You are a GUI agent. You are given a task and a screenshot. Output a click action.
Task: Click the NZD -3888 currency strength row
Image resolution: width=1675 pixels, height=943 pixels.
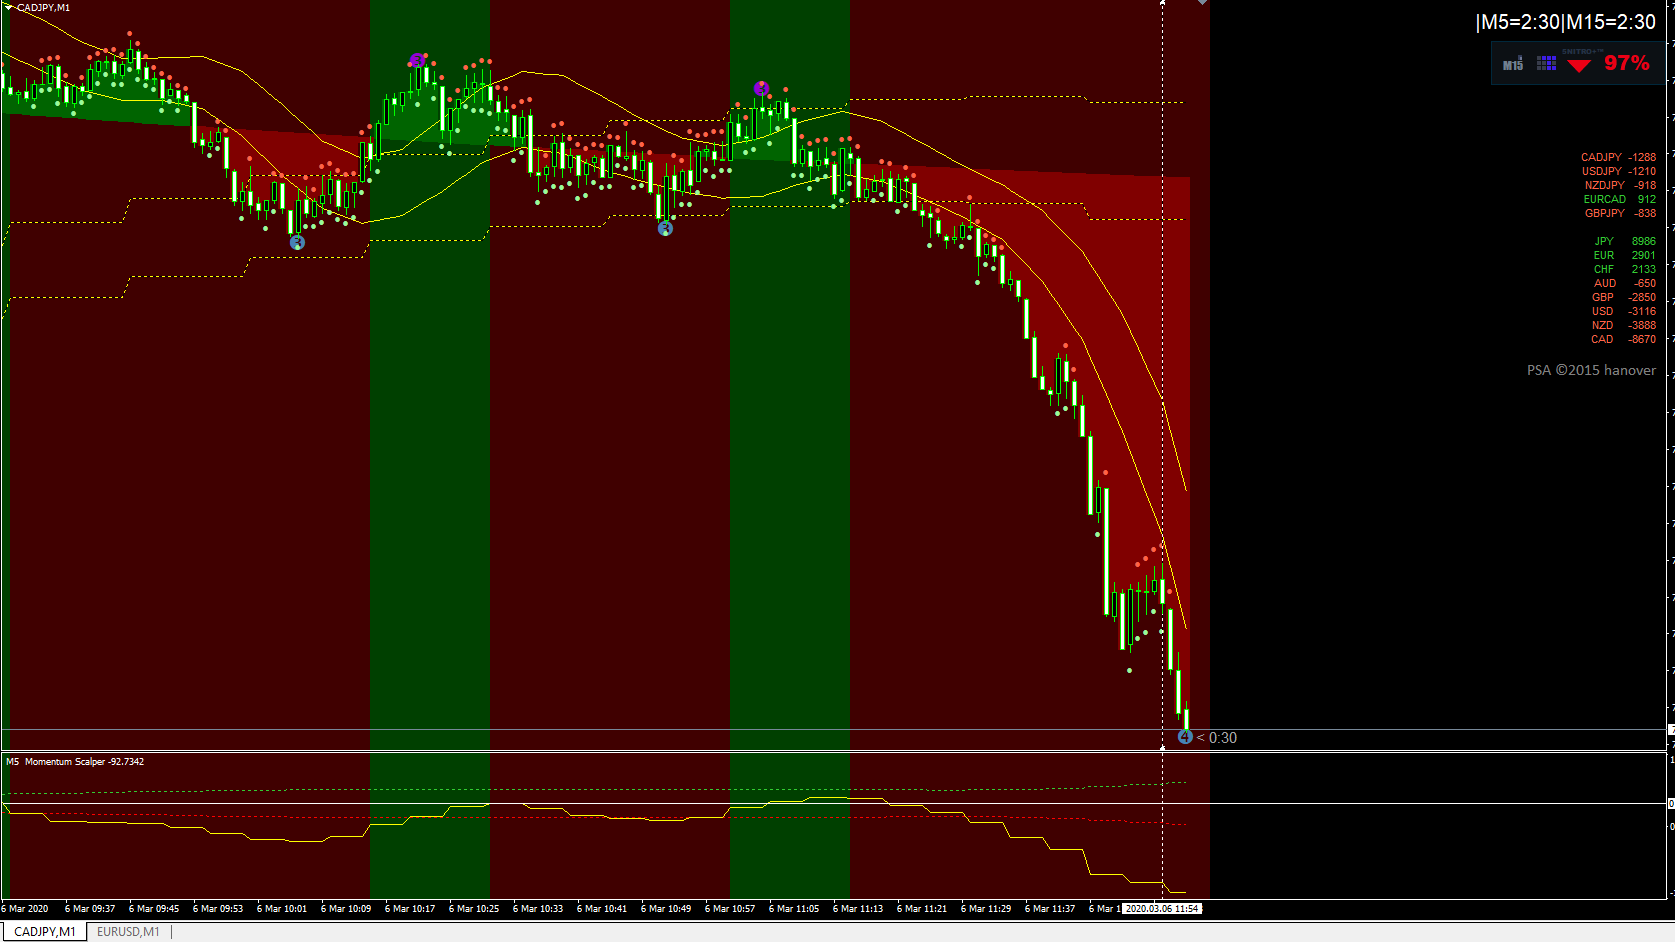(x=1624, y=325)
